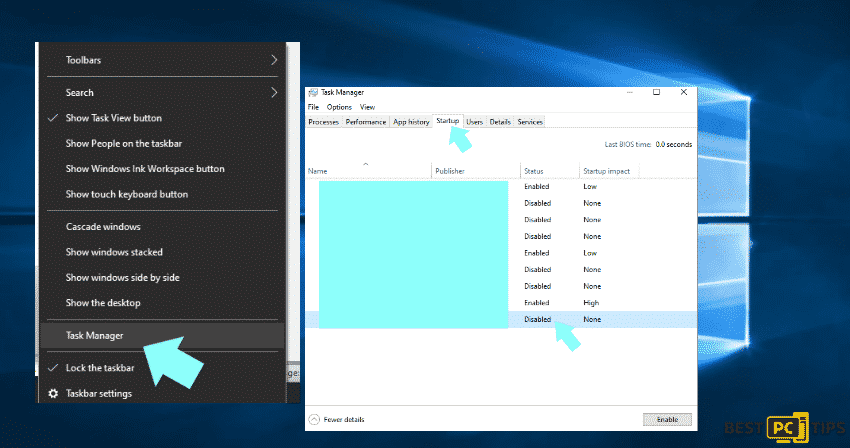Click the first Enabled Low status row

click(501, 187)
